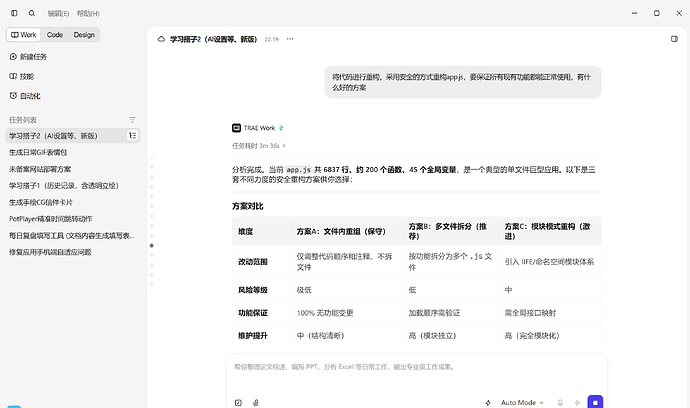
Task: Maximize the application window
Action: (657, 13)
